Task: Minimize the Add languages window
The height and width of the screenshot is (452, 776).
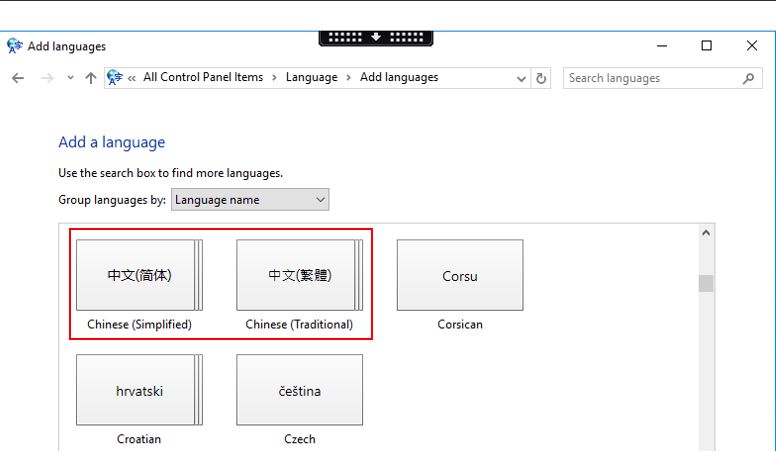Action: click(662, 46)
